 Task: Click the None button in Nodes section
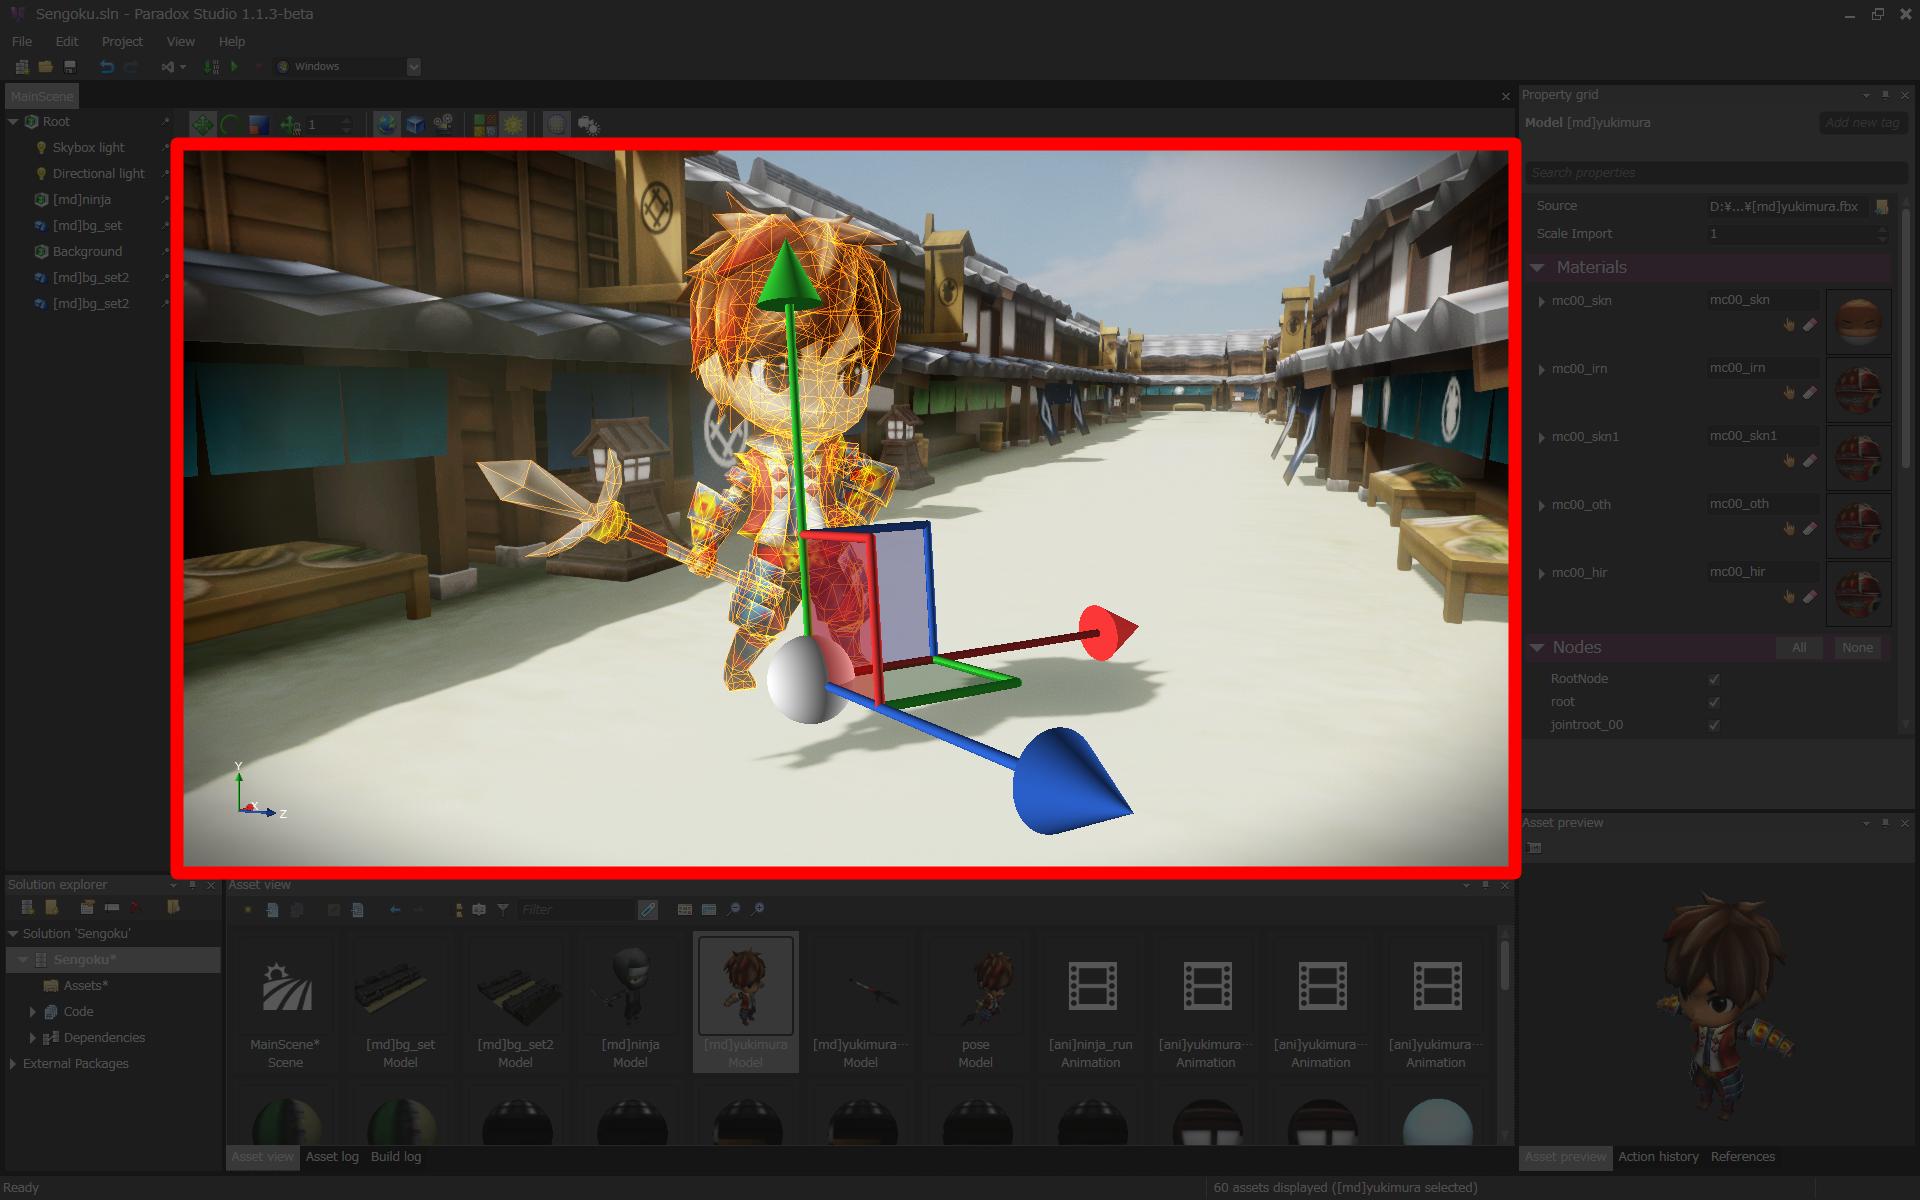pos(1857,647)
